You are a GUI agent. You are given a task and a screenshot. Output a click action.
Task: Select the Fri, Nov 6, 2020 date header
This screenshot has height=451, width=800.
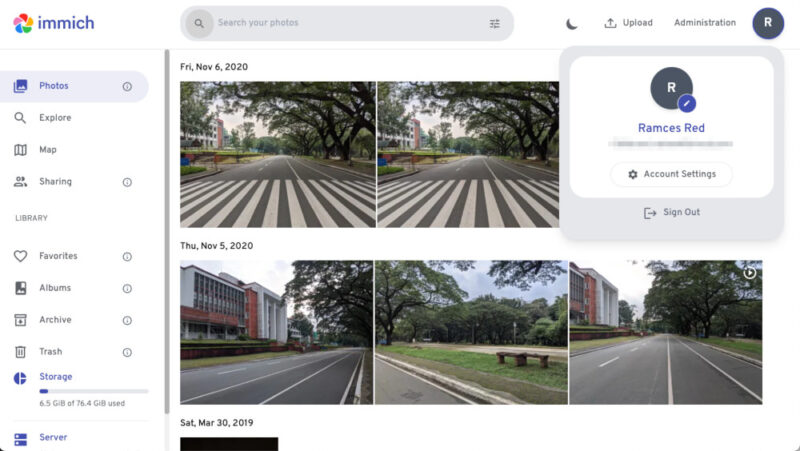point(214,67)
